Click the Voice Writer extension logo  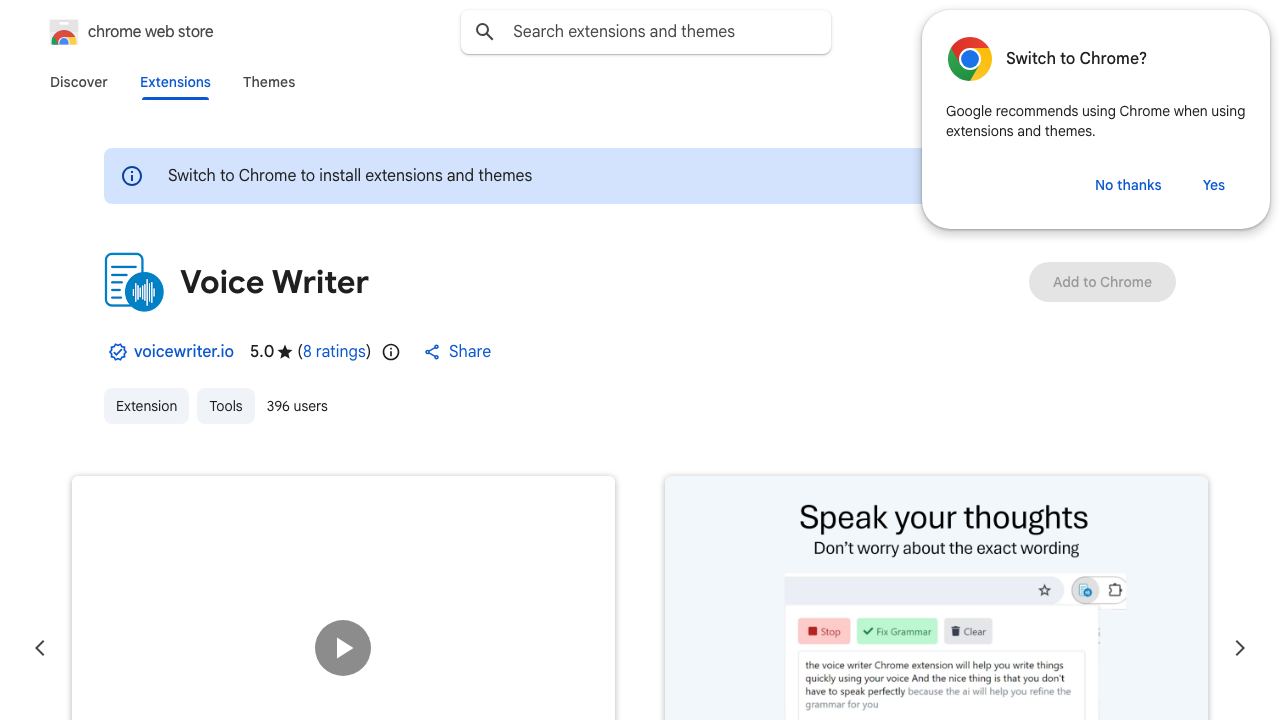[x=134, y=282]
